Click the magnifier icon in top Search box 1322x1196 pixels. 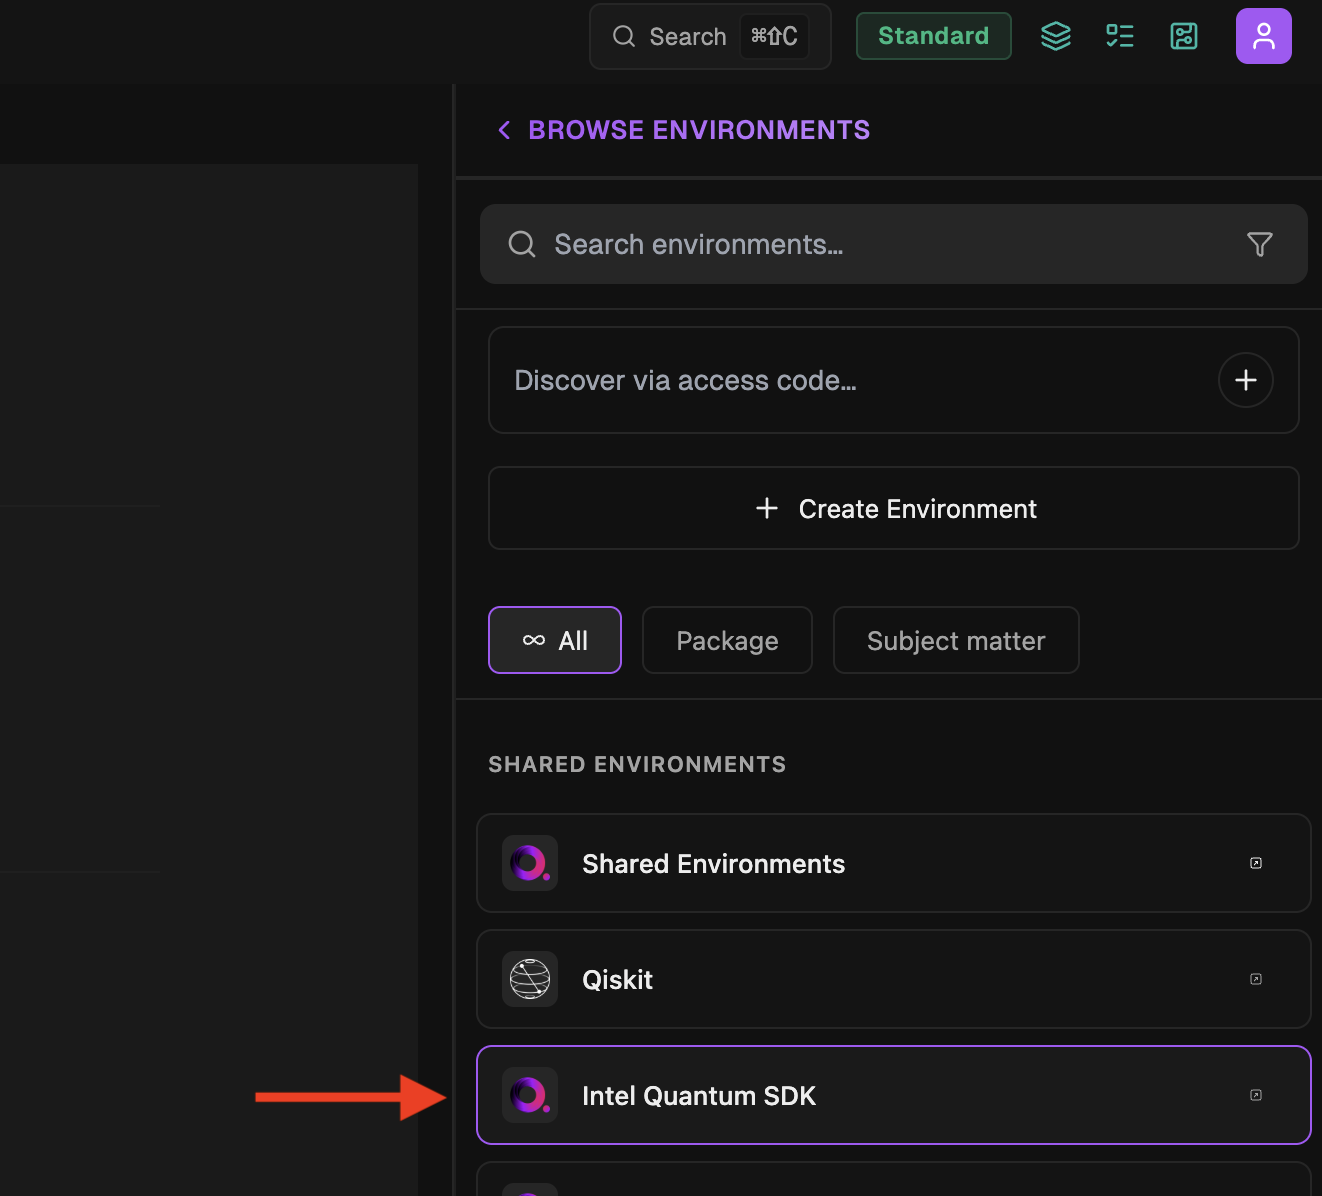pos(624,36)
